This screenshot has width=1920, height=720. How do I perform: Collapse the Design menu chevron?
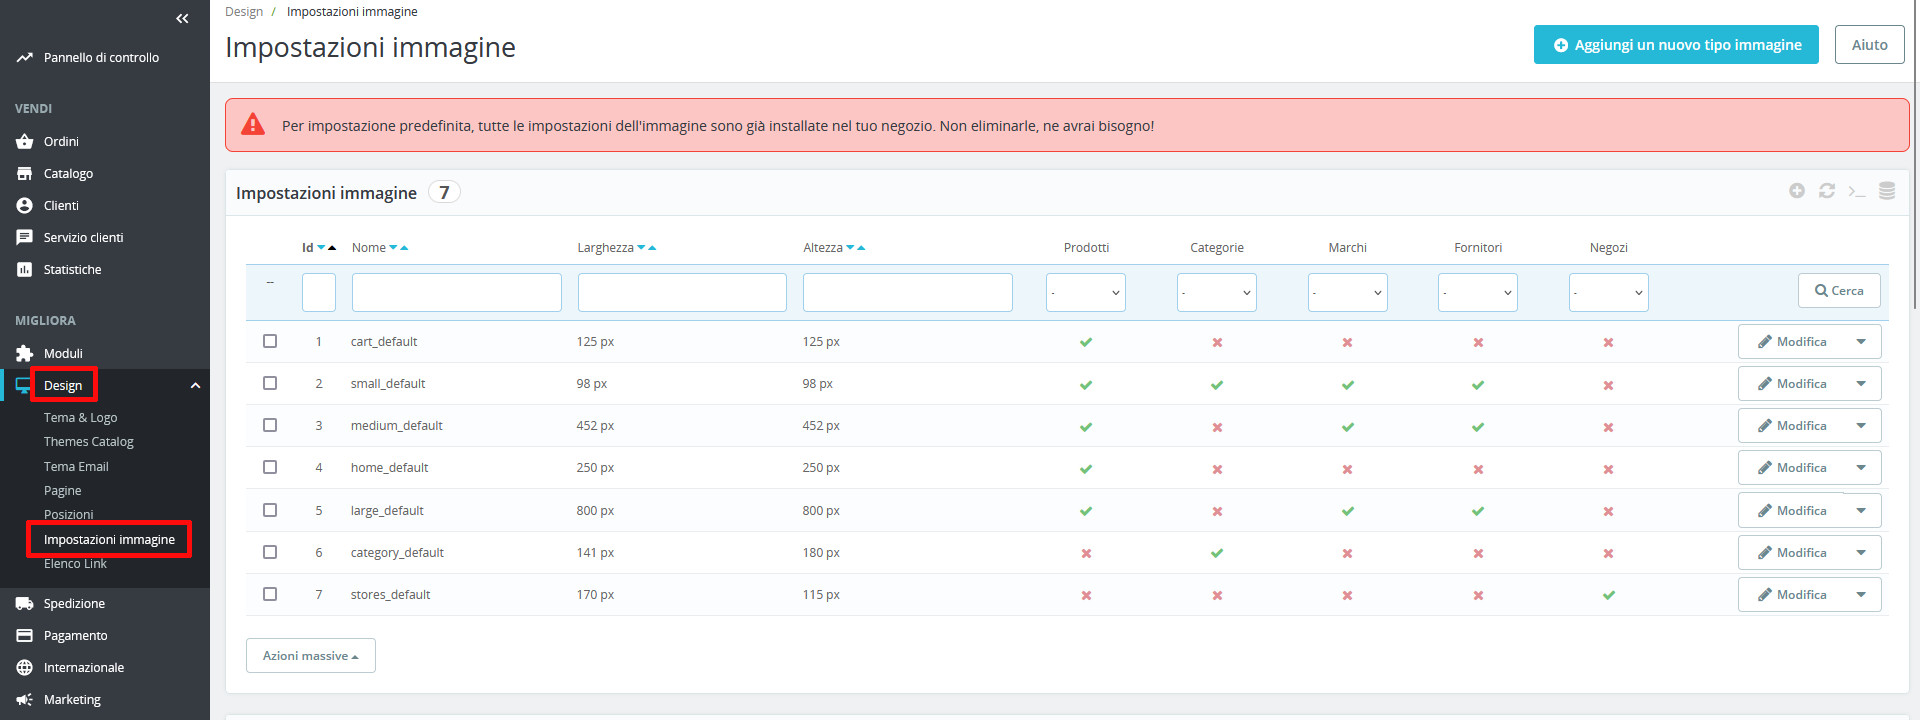tap(196, 386)
